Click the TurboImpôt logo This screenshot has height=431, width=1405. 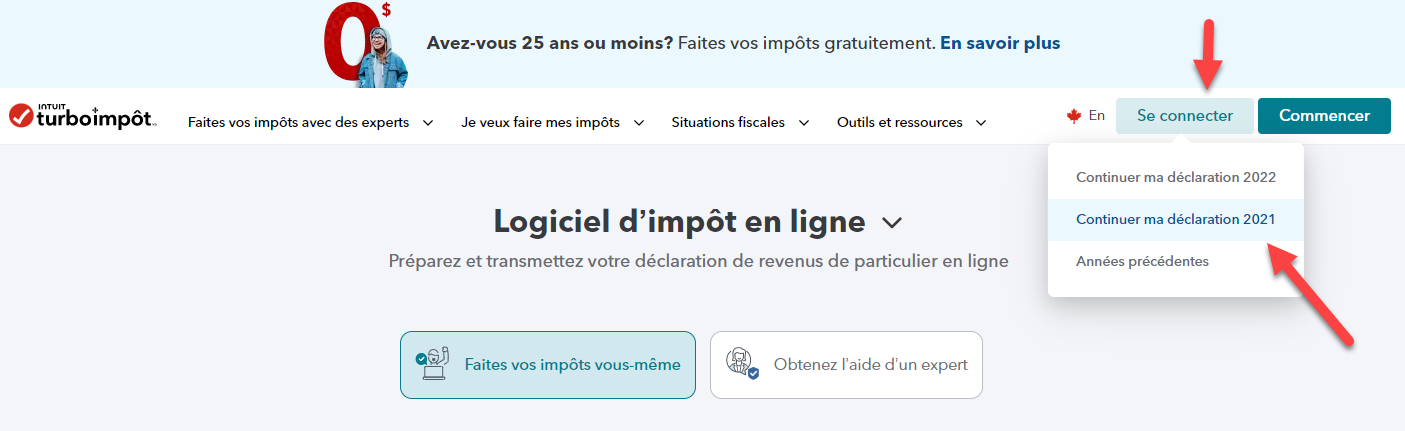point(81,116)
